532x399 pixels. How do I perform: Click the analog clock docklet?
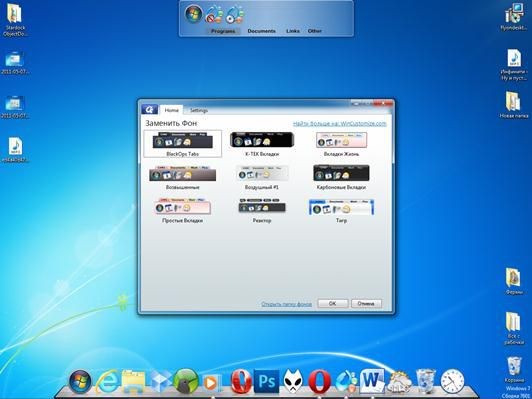point(452,382)
